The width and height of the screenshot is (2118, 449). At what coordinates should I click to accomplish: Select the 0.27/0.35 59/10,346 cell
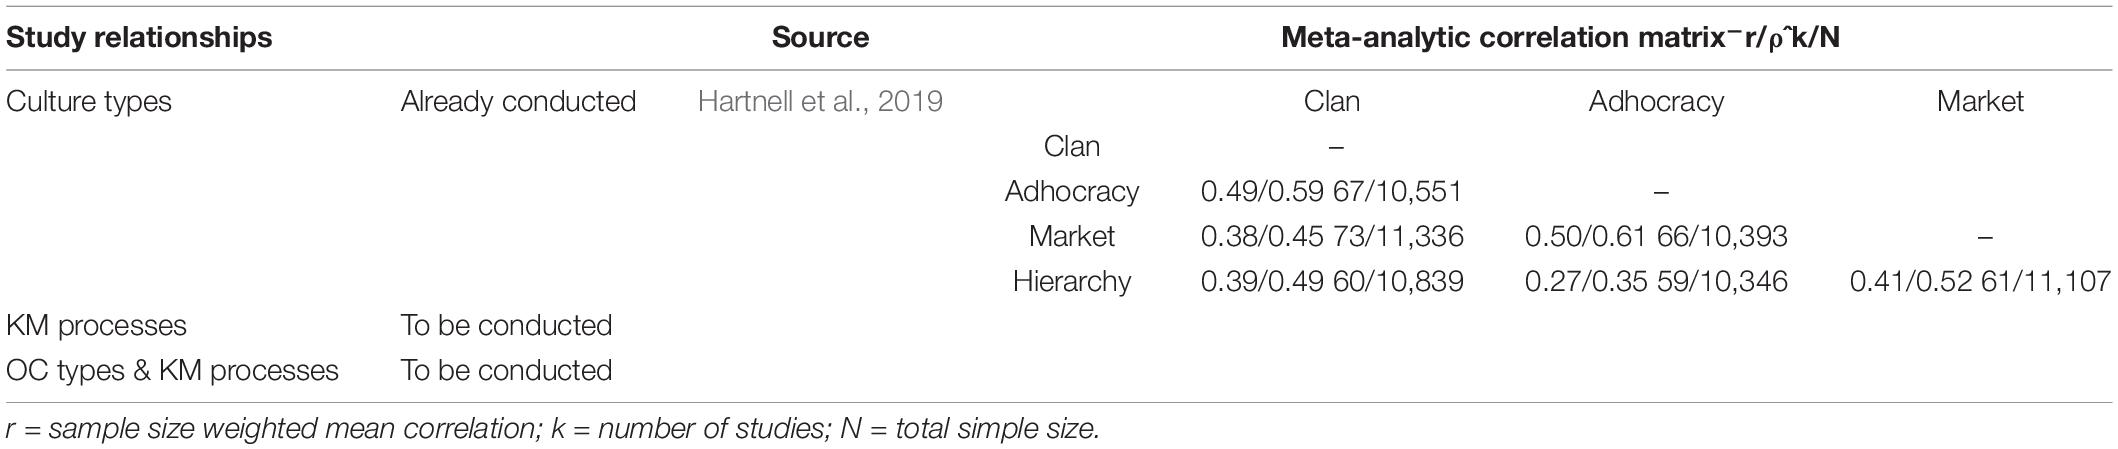point(1656,281)
